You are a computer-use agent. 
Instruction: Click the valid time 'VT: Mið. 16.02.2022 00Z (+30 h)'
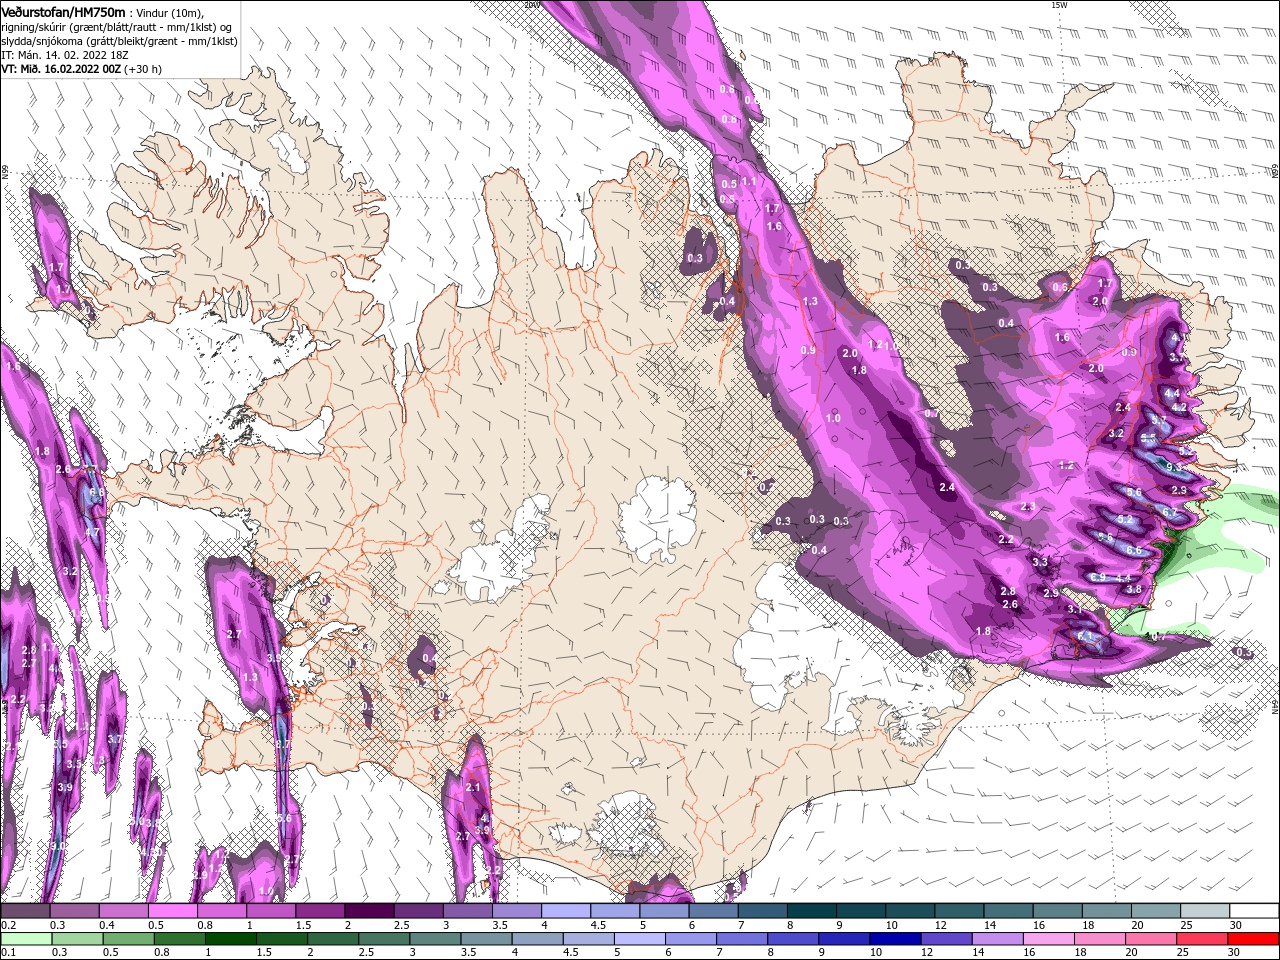(x=82, y=69)
